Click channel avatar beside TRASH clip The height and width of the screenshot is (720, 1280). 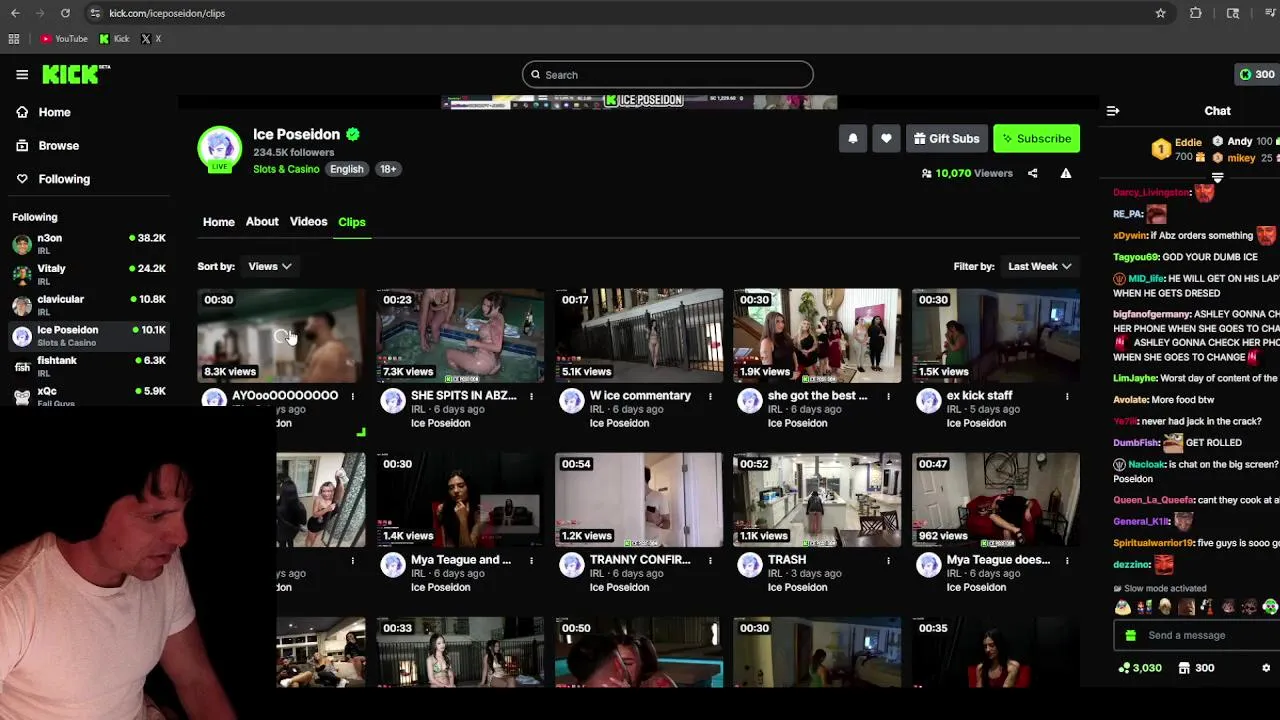pos(750,565)
